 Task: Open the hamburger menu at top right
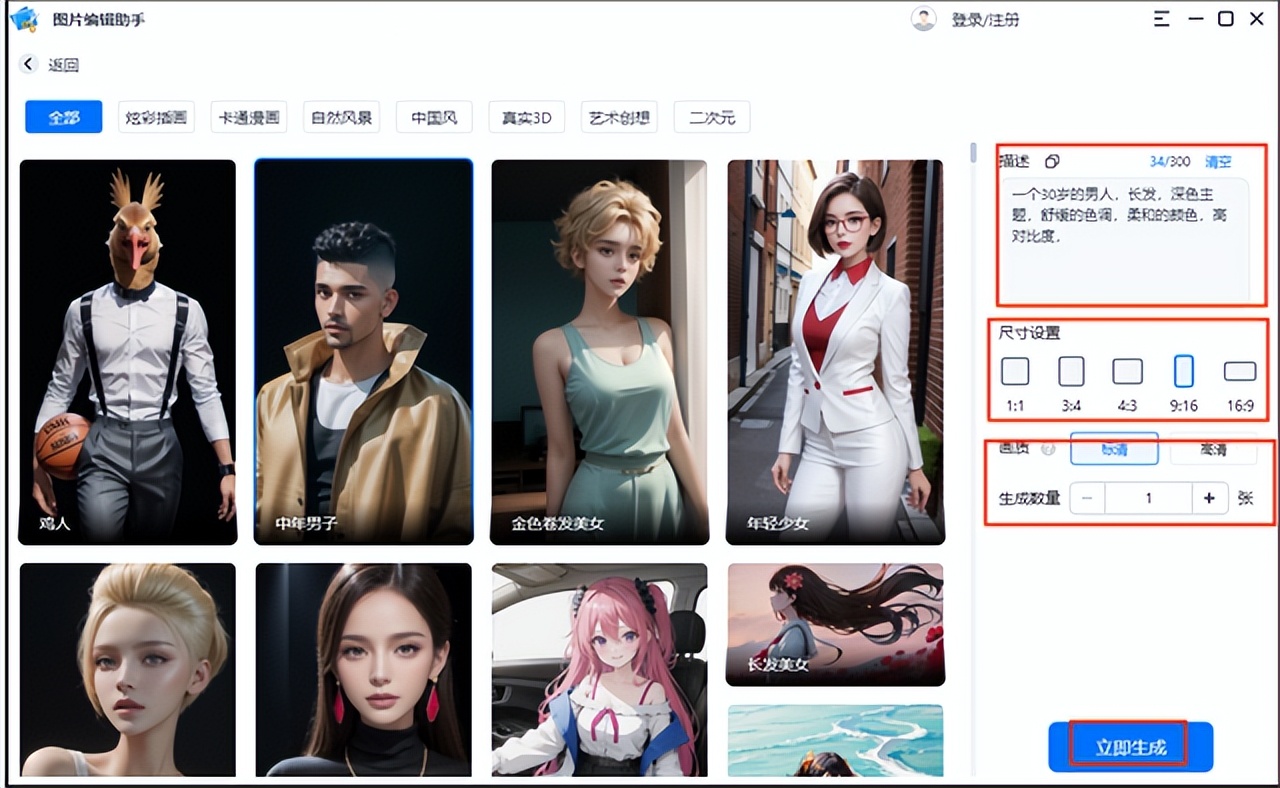tap(1162, 18)
